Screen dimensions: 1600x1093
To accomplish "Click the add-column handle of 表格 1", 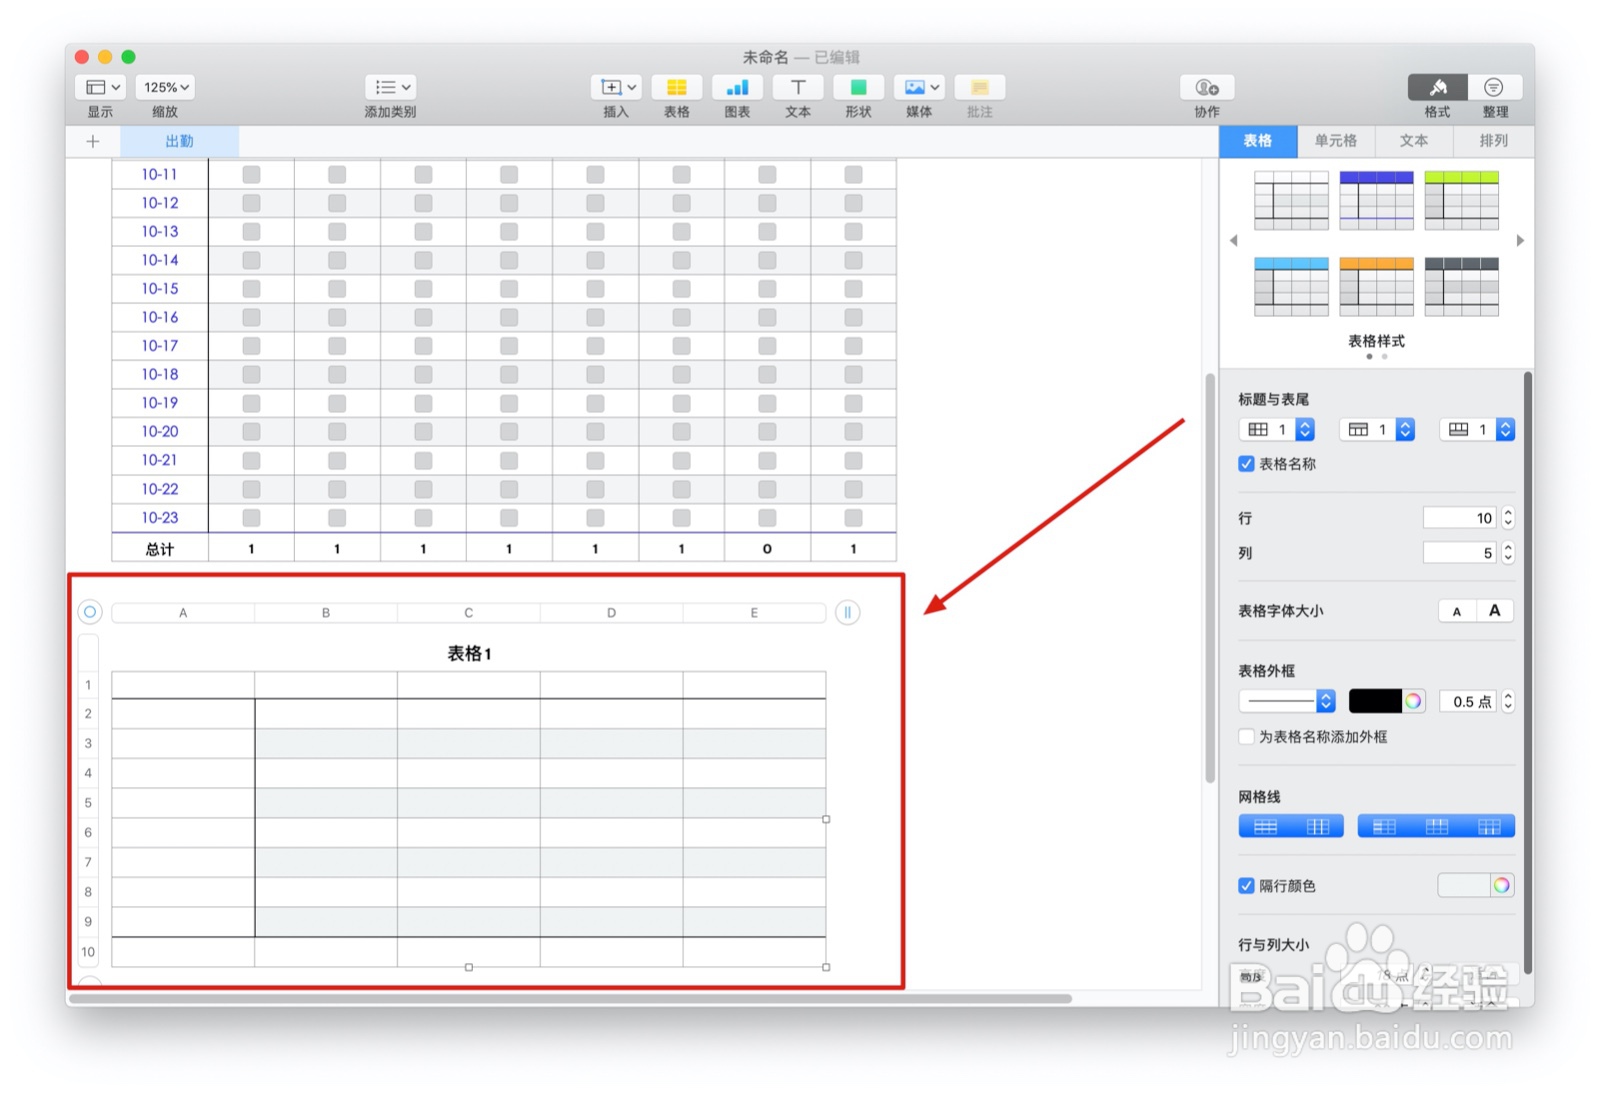I will tap(847, 612).
